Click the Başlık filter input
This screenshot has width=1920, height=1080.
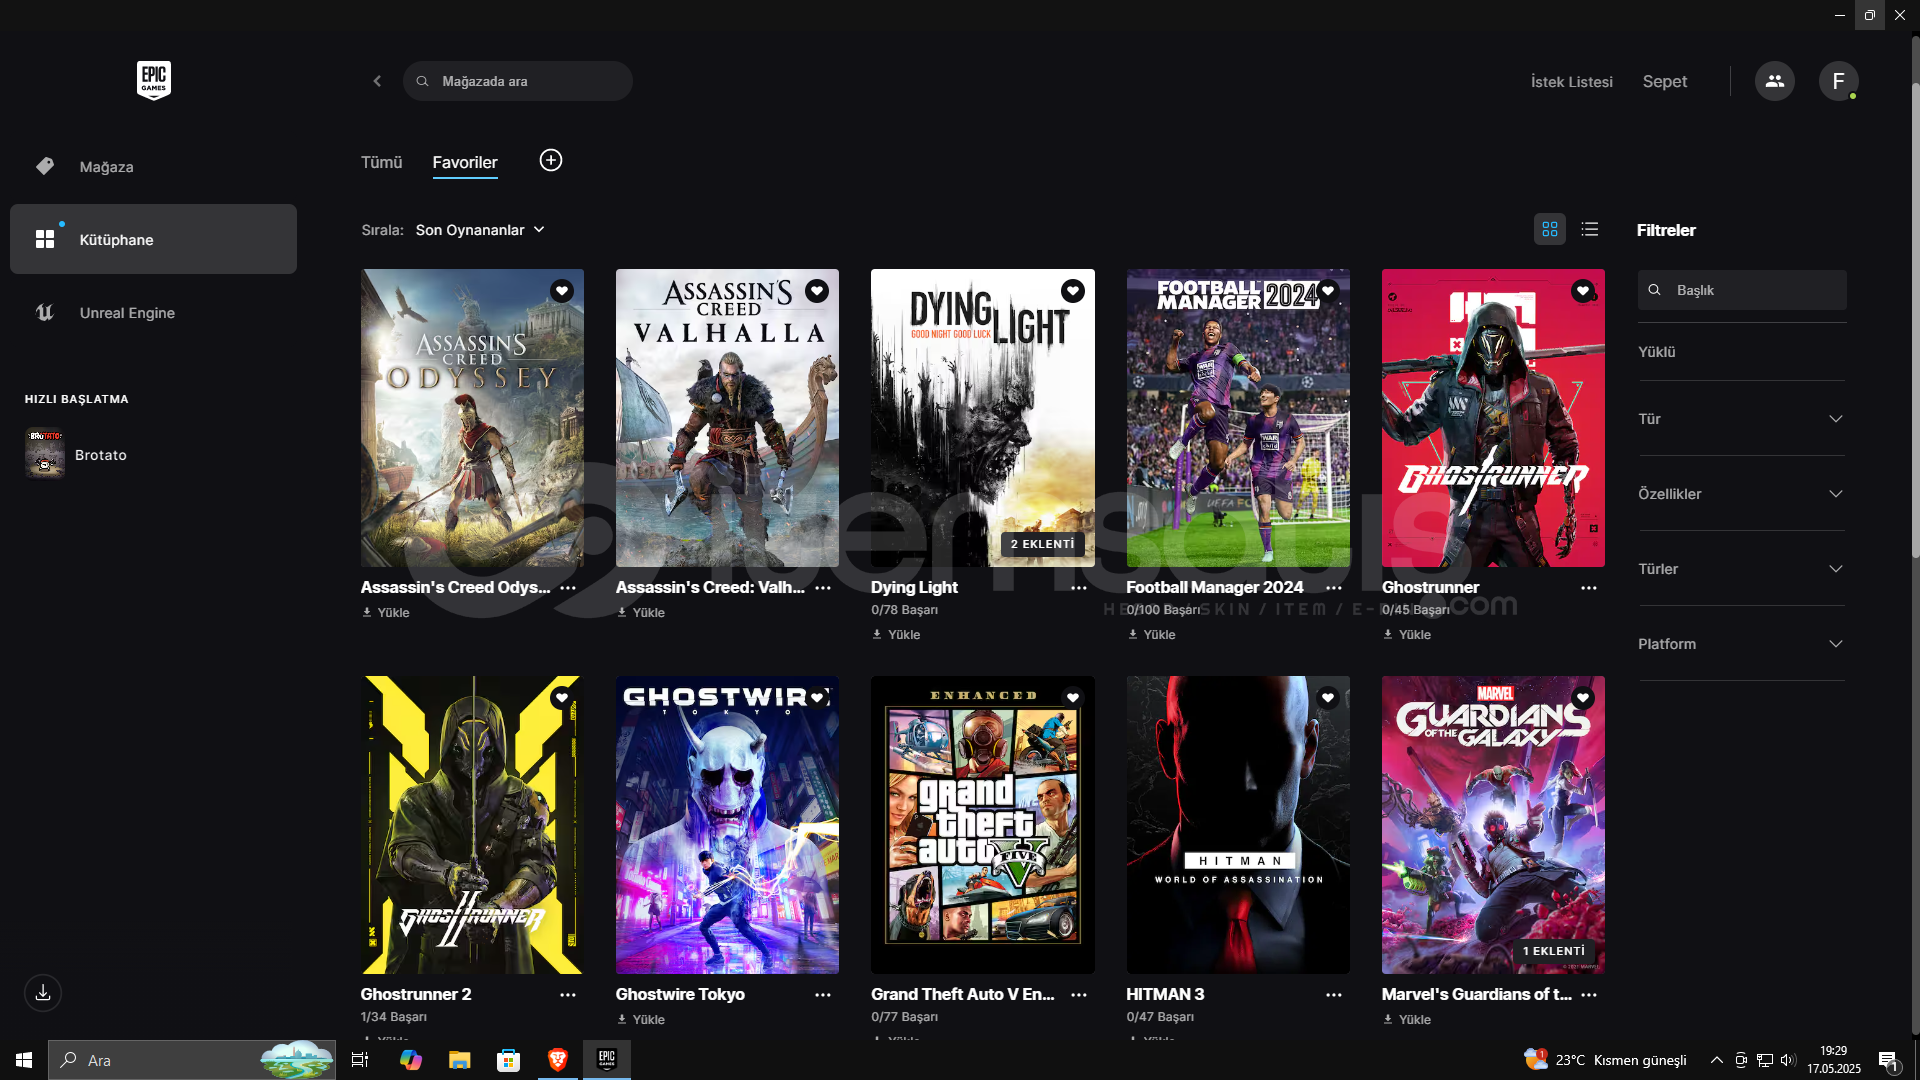click(1742, 290)
